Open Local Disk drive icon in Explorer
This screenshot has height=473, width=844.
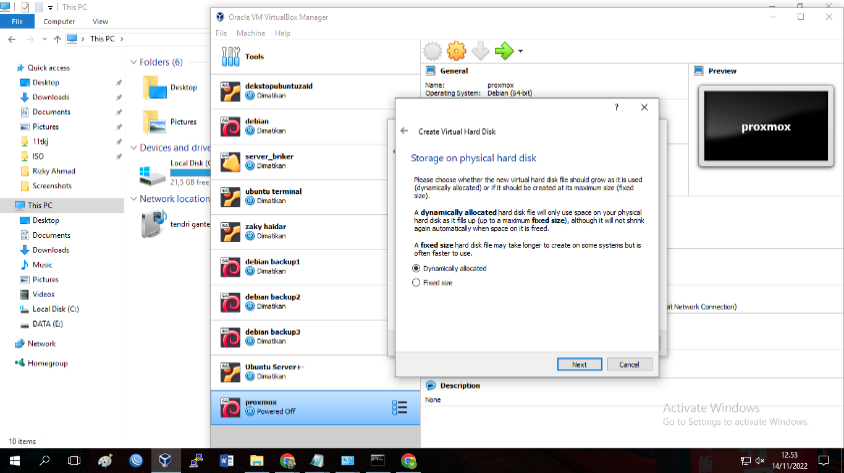pos(152,175)
